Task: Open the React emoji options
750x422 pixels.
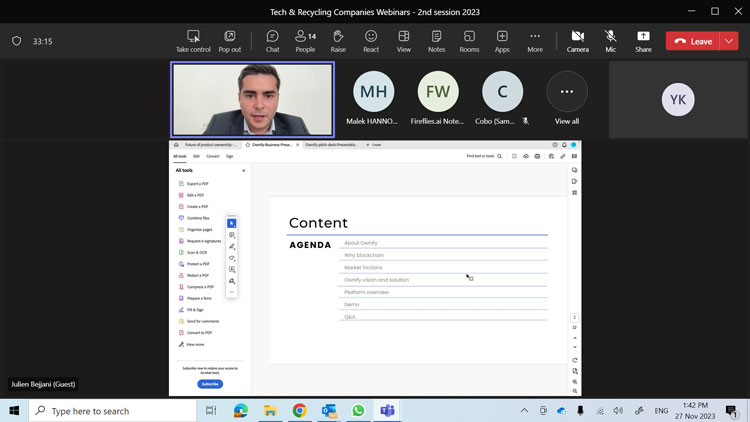Action: click(371, 40)
